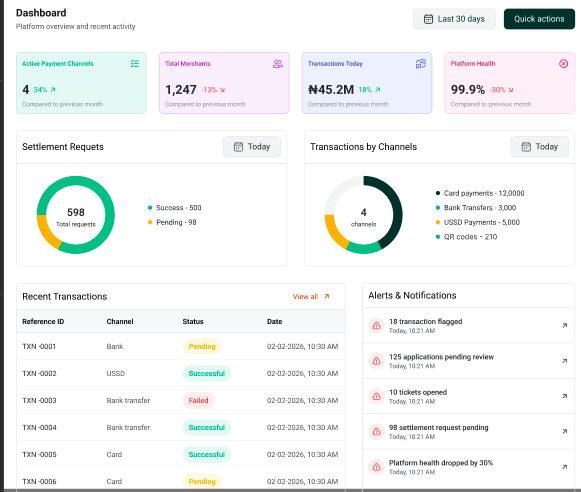Open arrow for 18 transaction flagged alert
This screenshot has height=492, width=581.
[x=565, y=325]
